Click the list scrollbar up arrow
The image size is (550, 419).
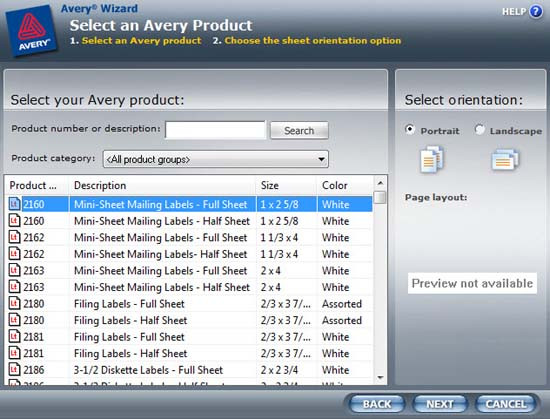[x=380, y=183]
